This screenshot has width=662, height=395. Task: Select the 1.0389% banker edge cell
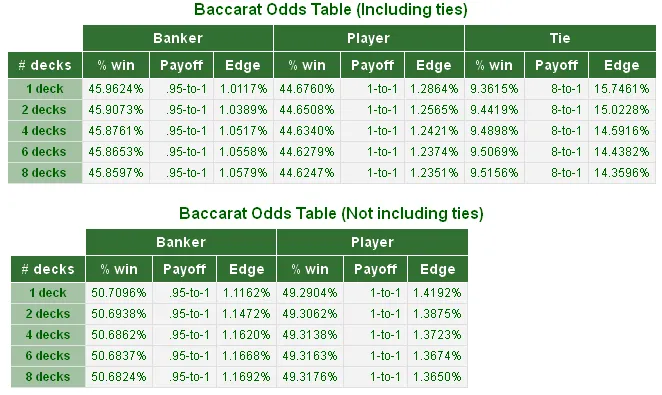pos(243,110)
